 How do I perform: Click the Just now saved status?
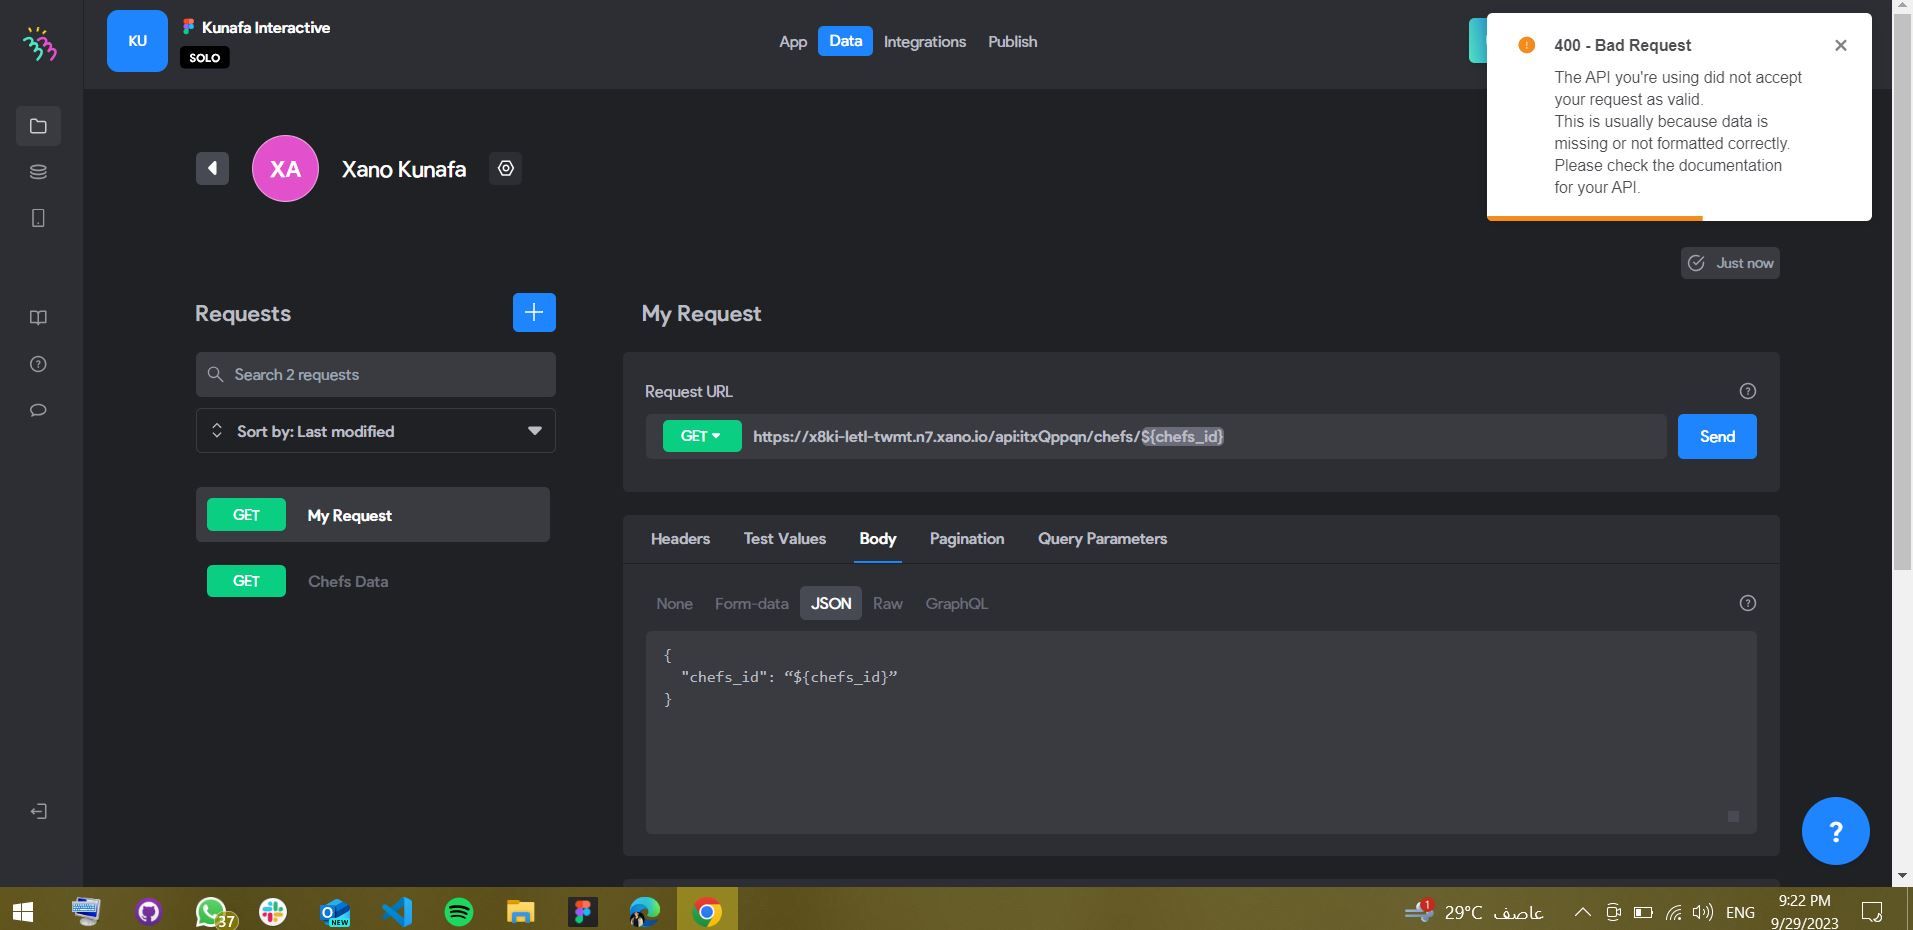[x=1730, y=263]
